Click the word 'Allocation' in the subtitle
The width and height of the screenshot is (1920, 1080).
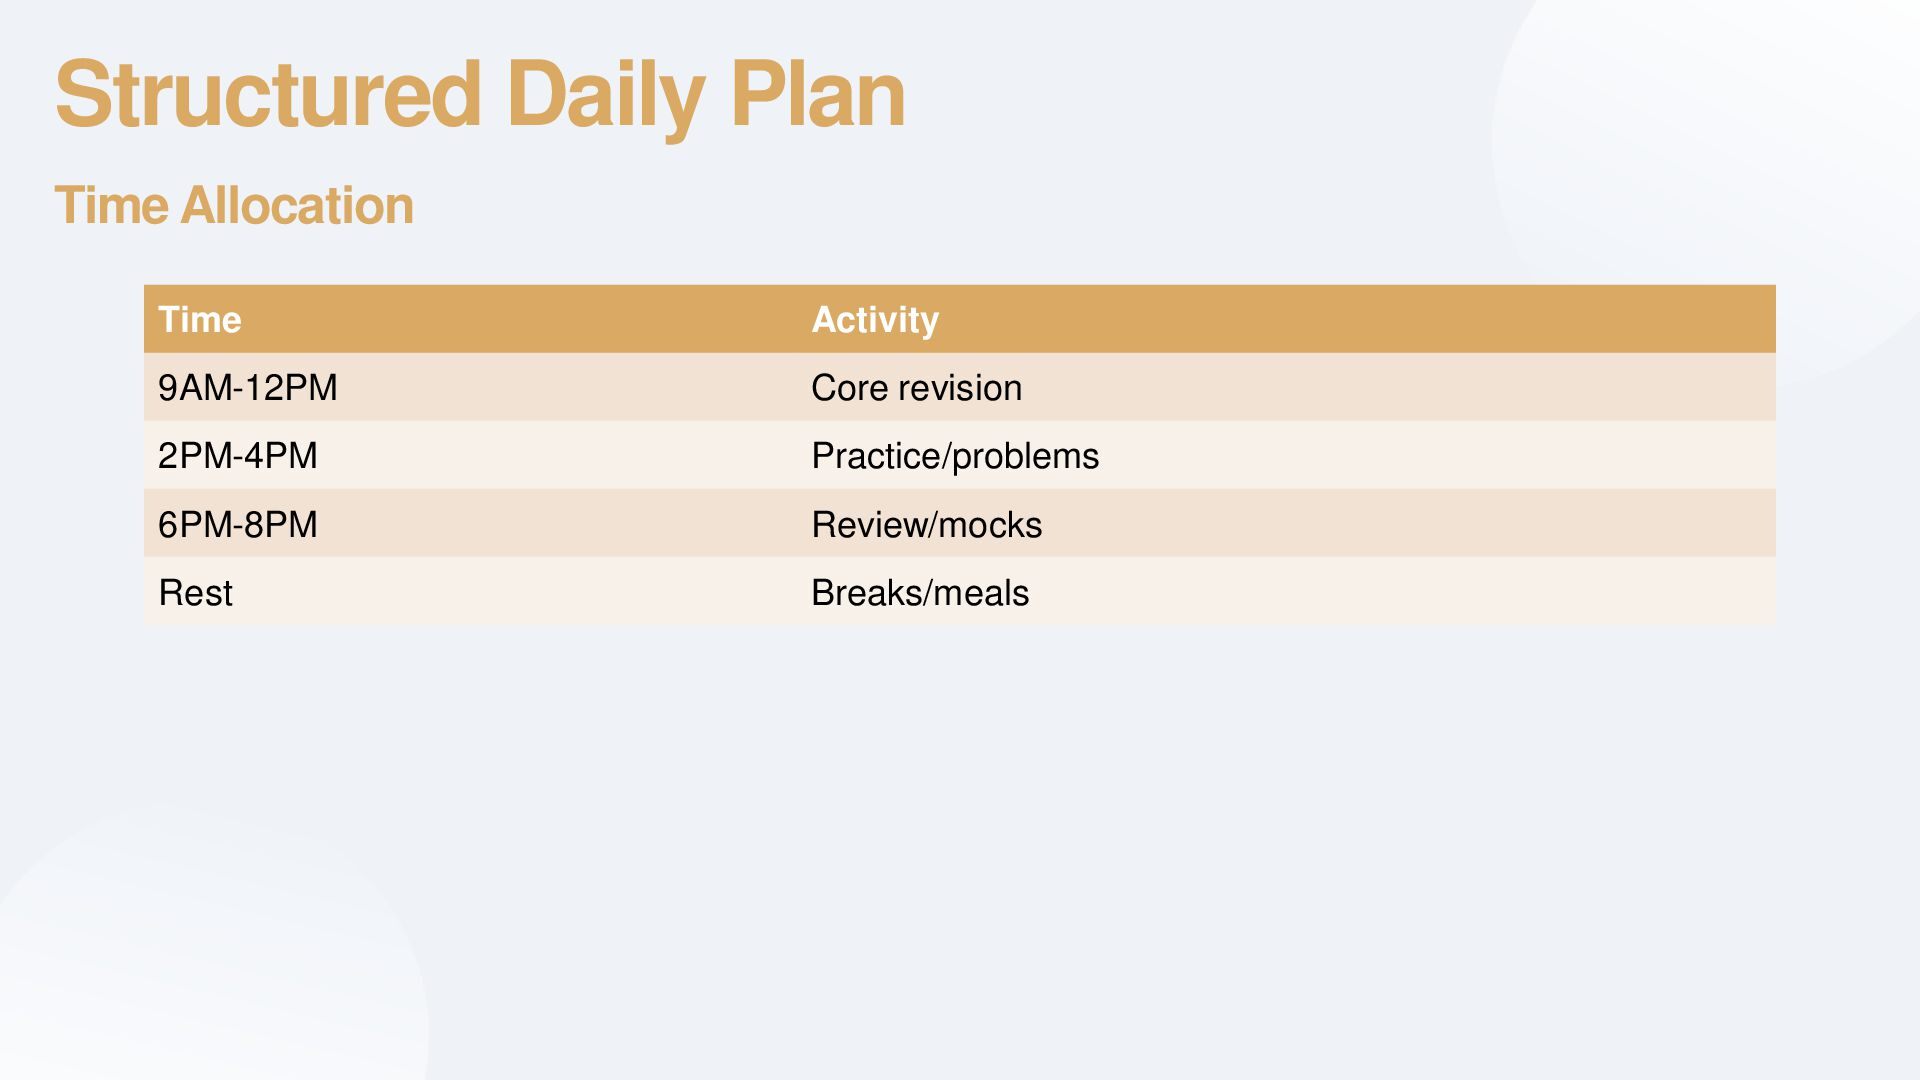point(297,206)
